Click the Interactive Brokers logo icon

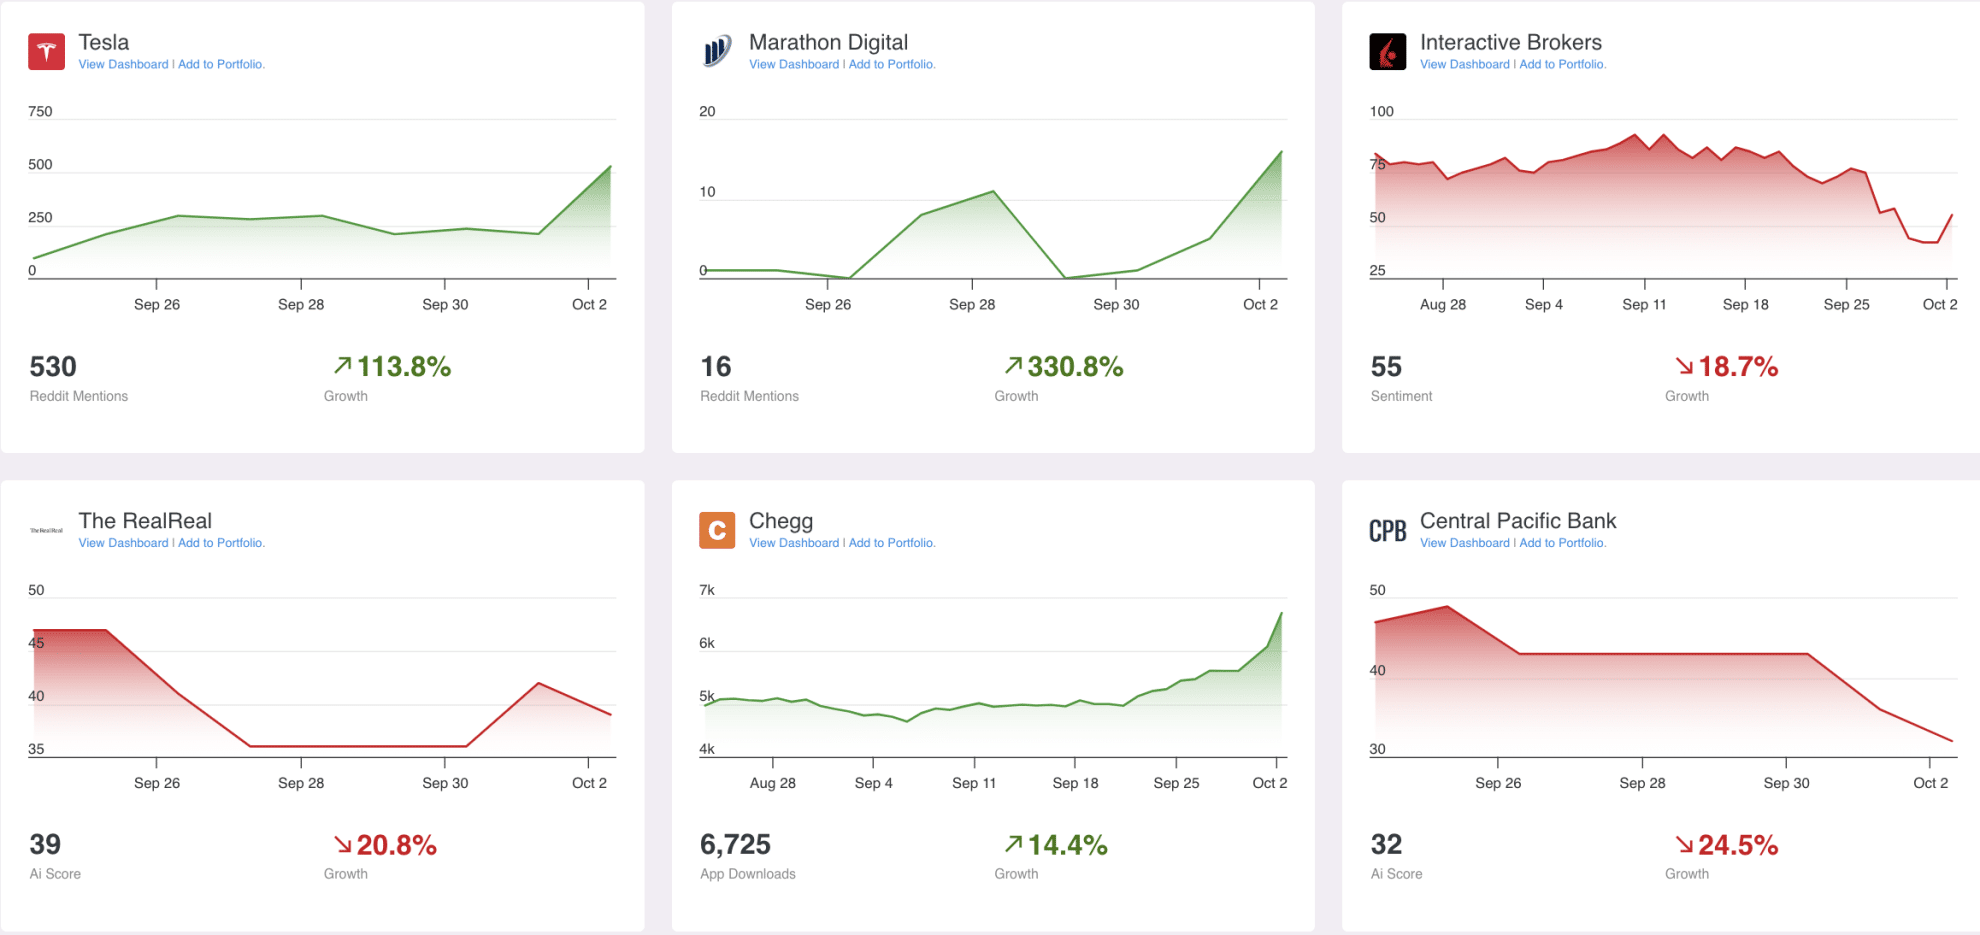[1387, 52]
